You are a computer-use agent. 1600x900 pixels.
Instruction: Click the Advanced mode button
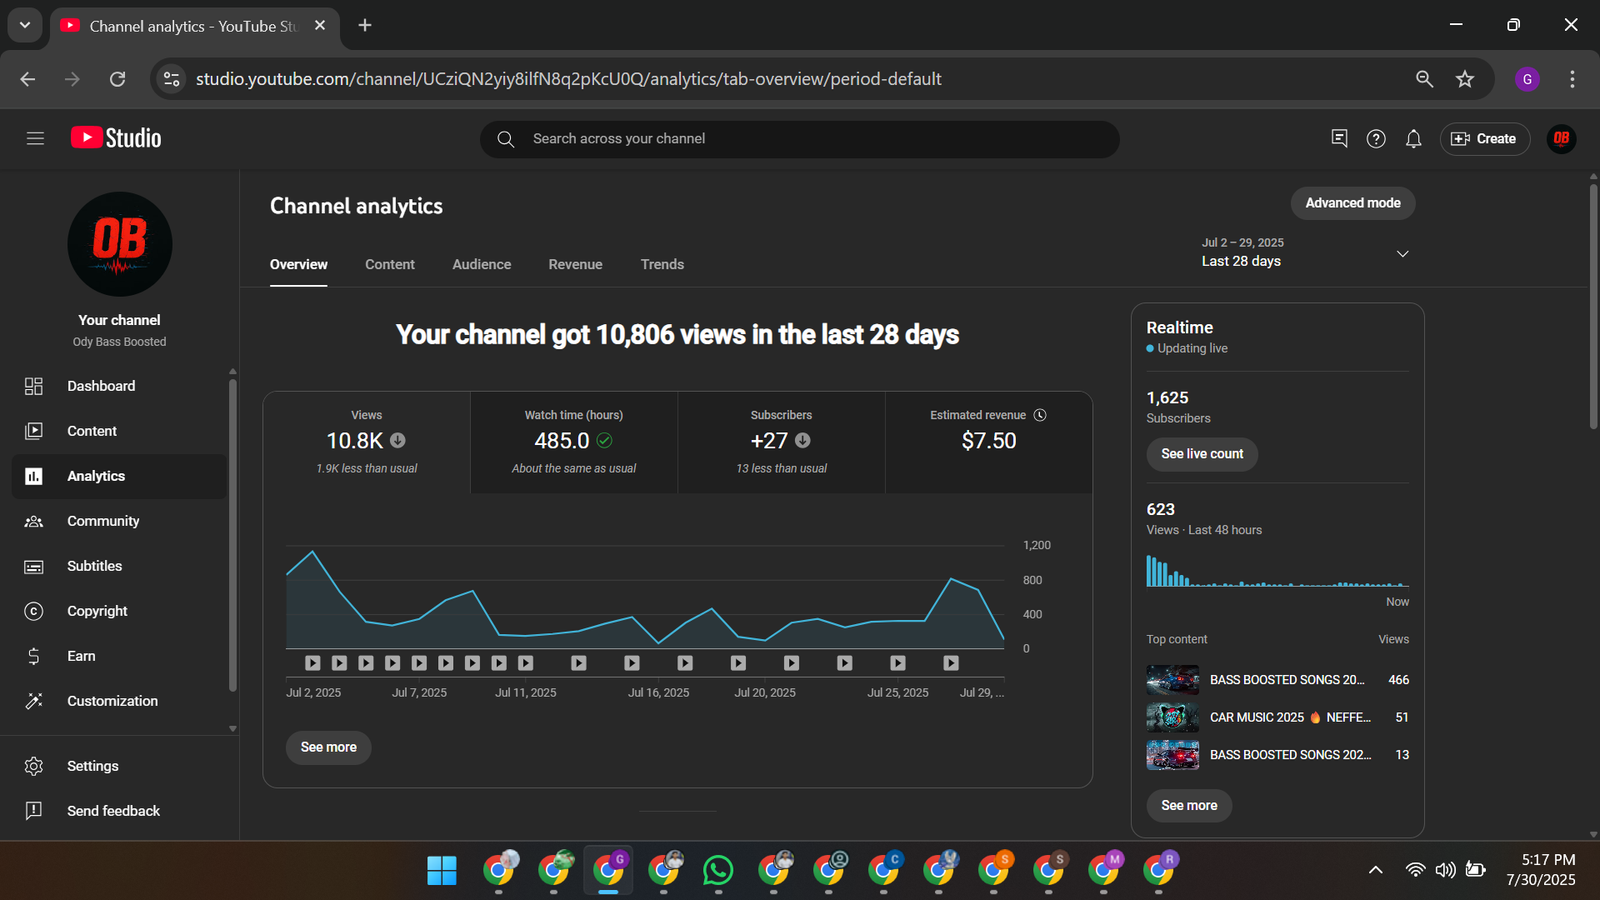point(1353,203)
